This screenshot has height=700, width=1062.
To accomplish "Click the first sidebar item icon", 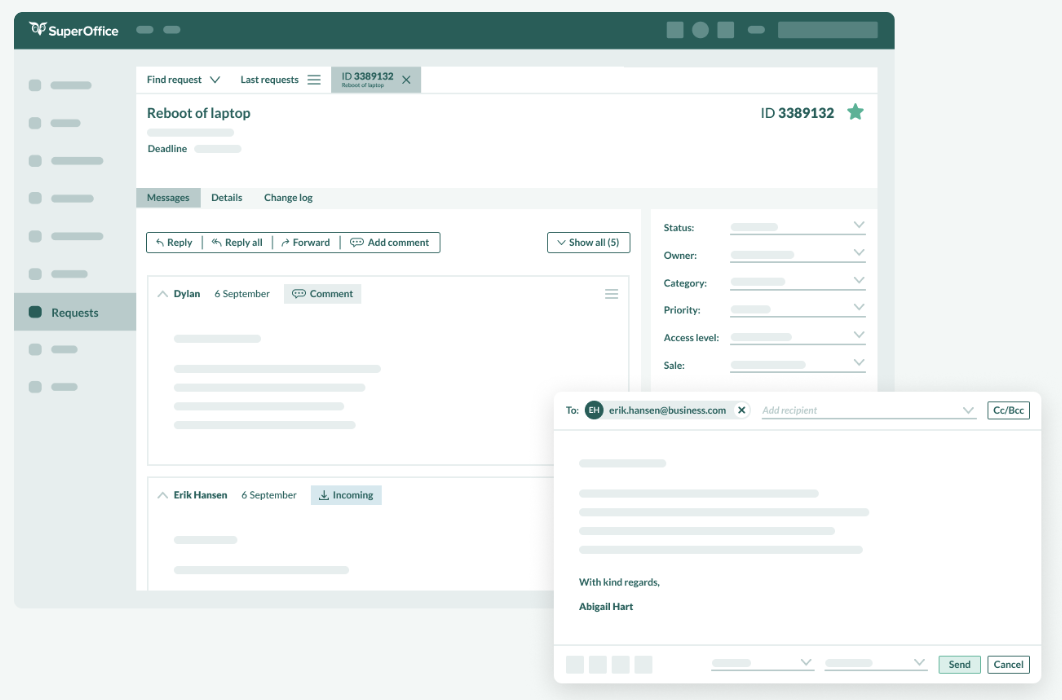I will 35,85.
